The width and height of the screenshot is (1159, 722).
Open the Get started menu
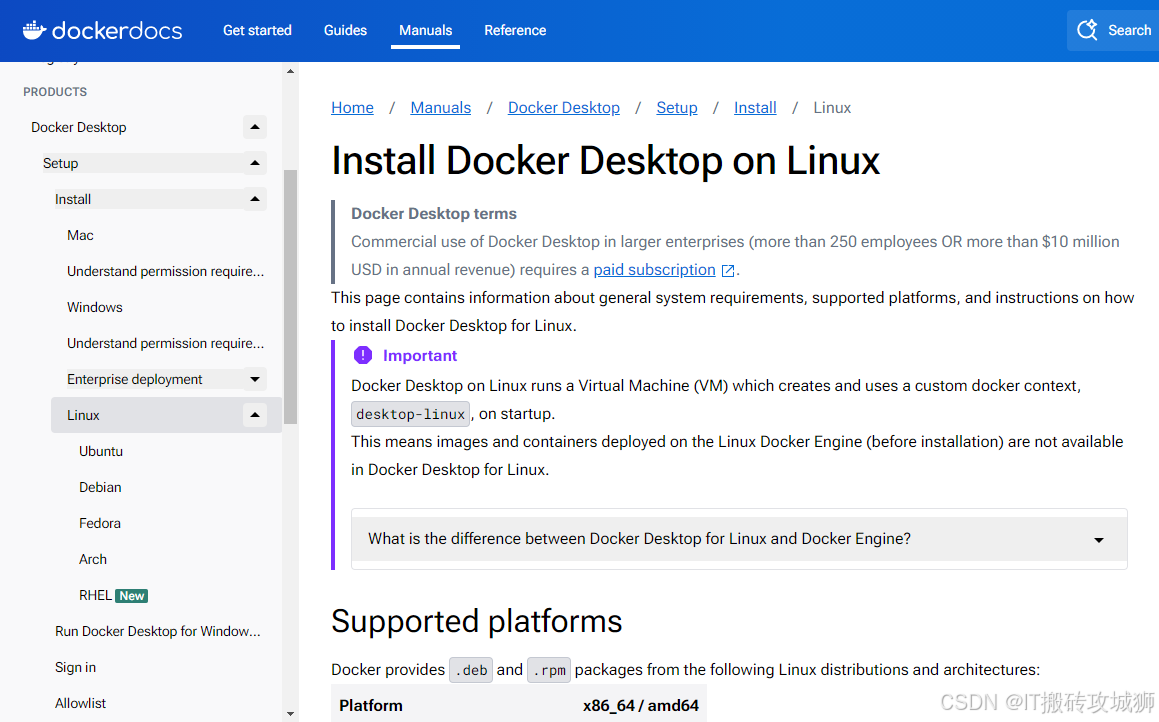pos(257,30)
